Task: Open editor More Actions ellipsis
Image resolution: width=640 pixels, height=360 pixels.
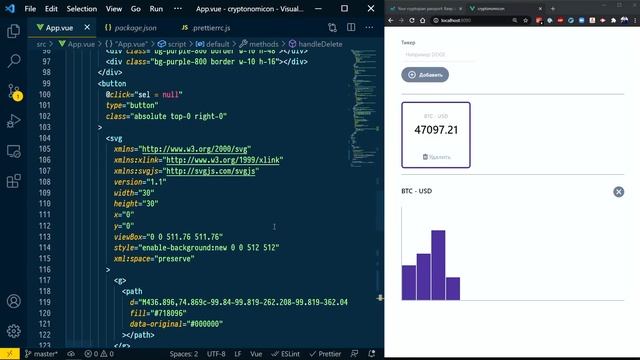Action: (369, 27)
